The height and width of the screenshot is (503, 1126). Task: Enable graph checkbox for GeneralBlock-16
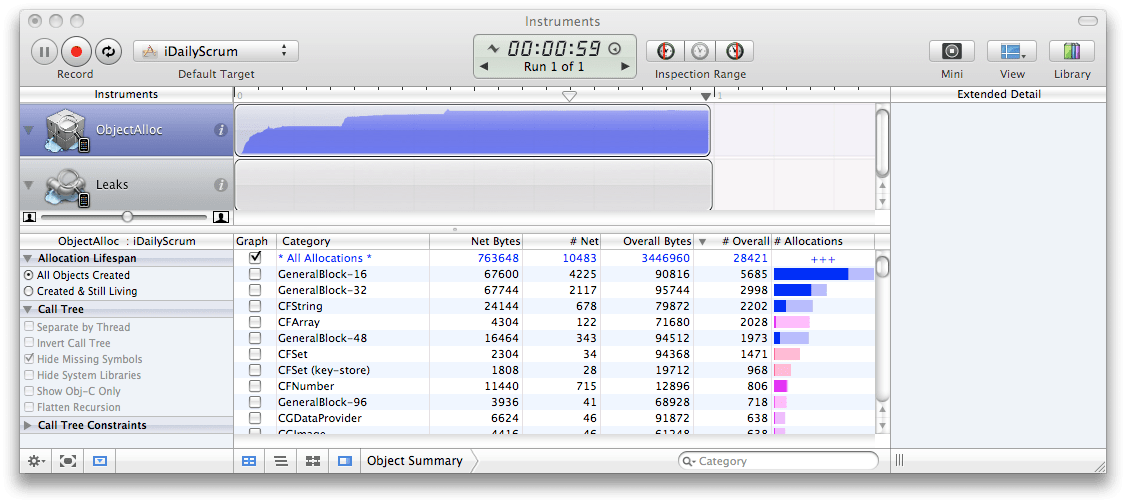click(255, 274)
